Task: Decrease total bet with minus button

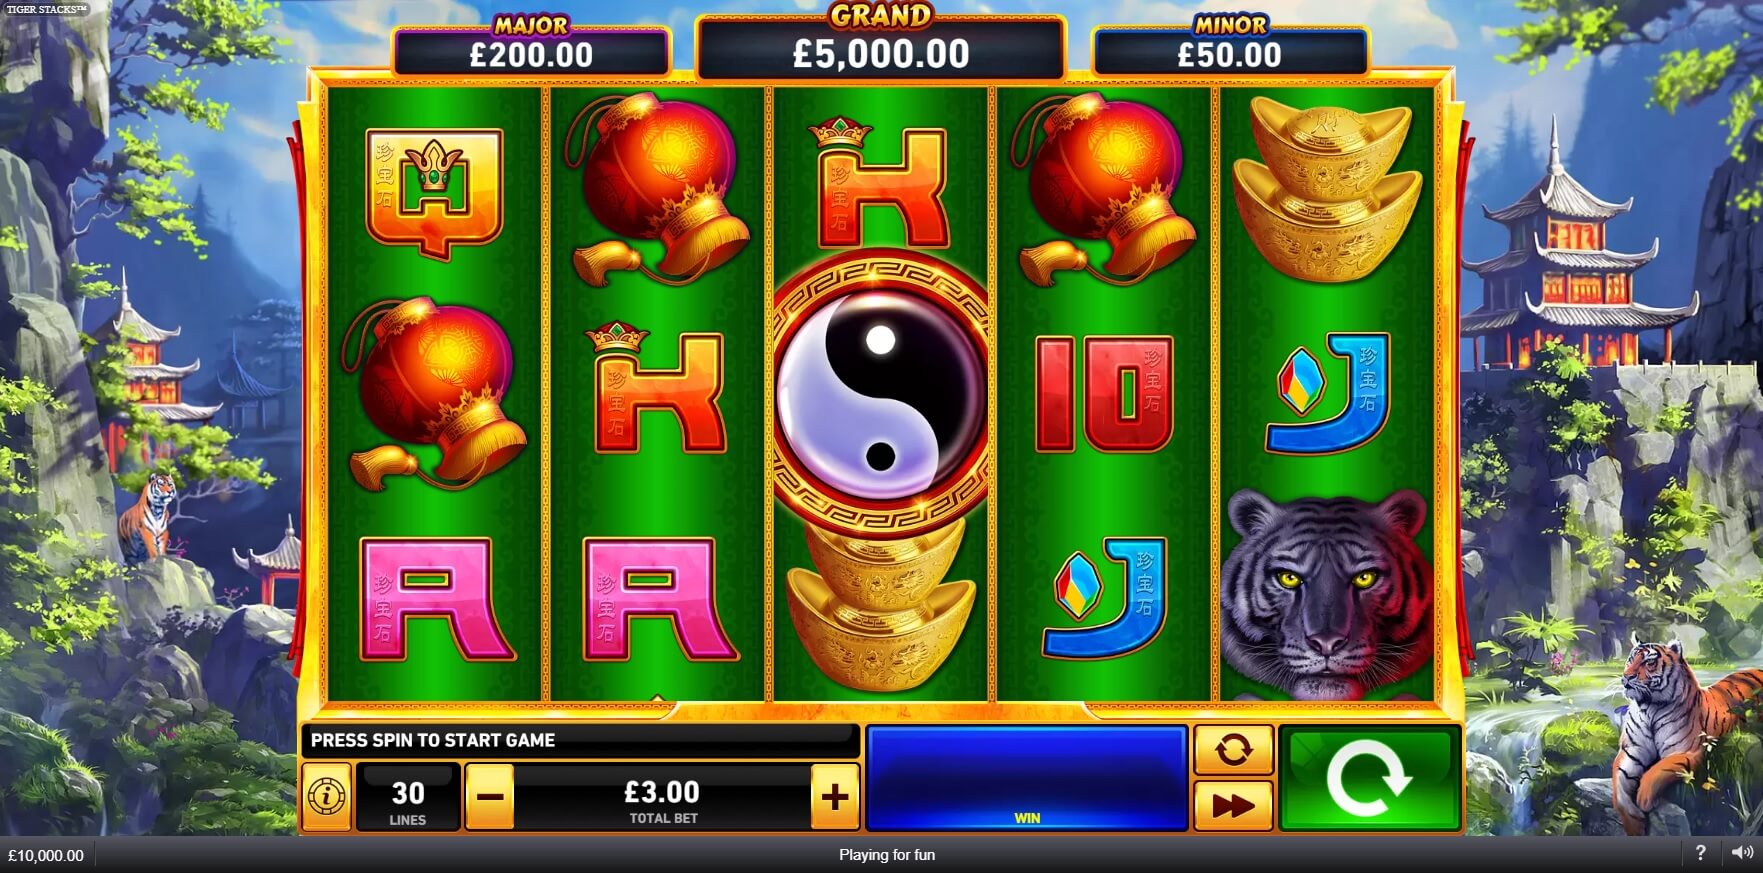Action: coord(490,796)
